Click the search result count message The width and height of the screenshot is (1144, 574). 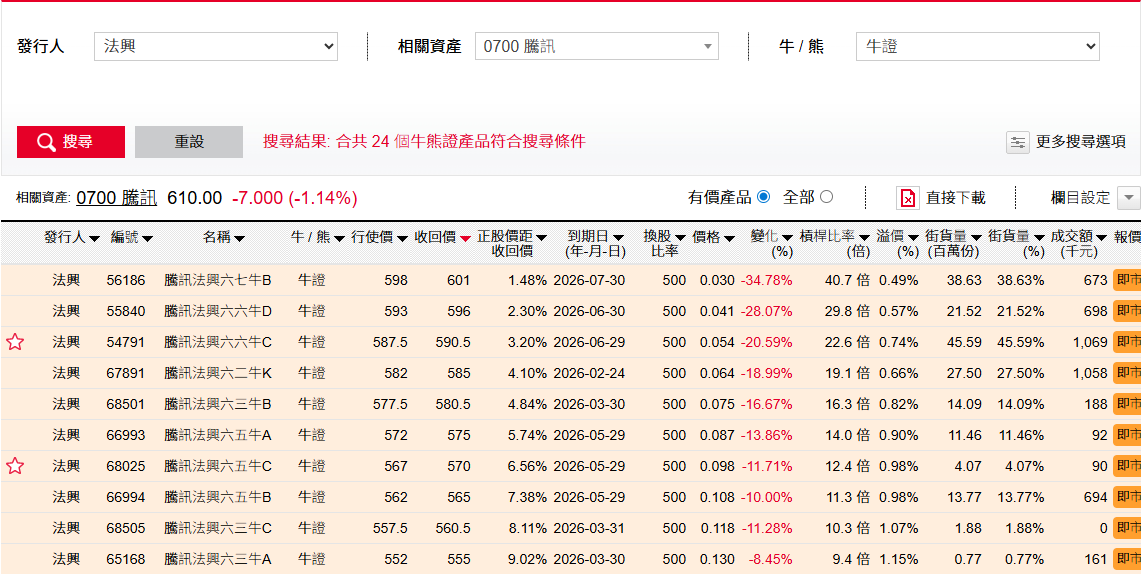point(424,141)
